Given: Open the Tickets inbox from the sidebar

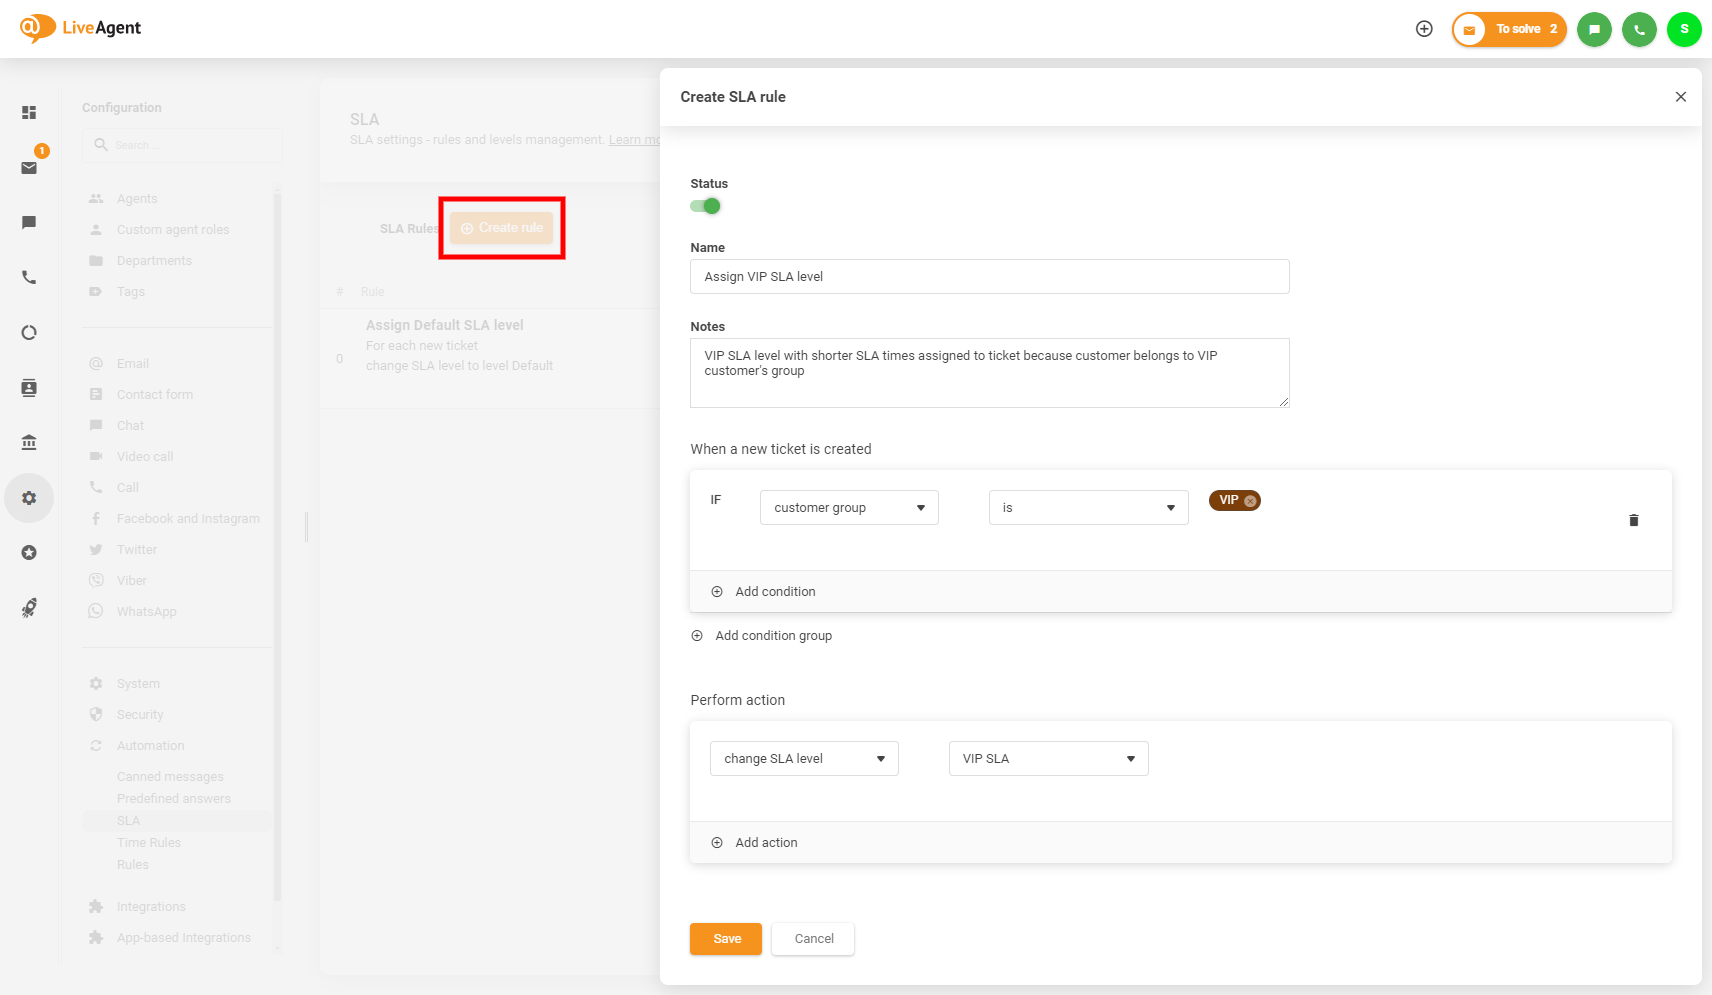Looking at the screenshot, I should (28, 167).
